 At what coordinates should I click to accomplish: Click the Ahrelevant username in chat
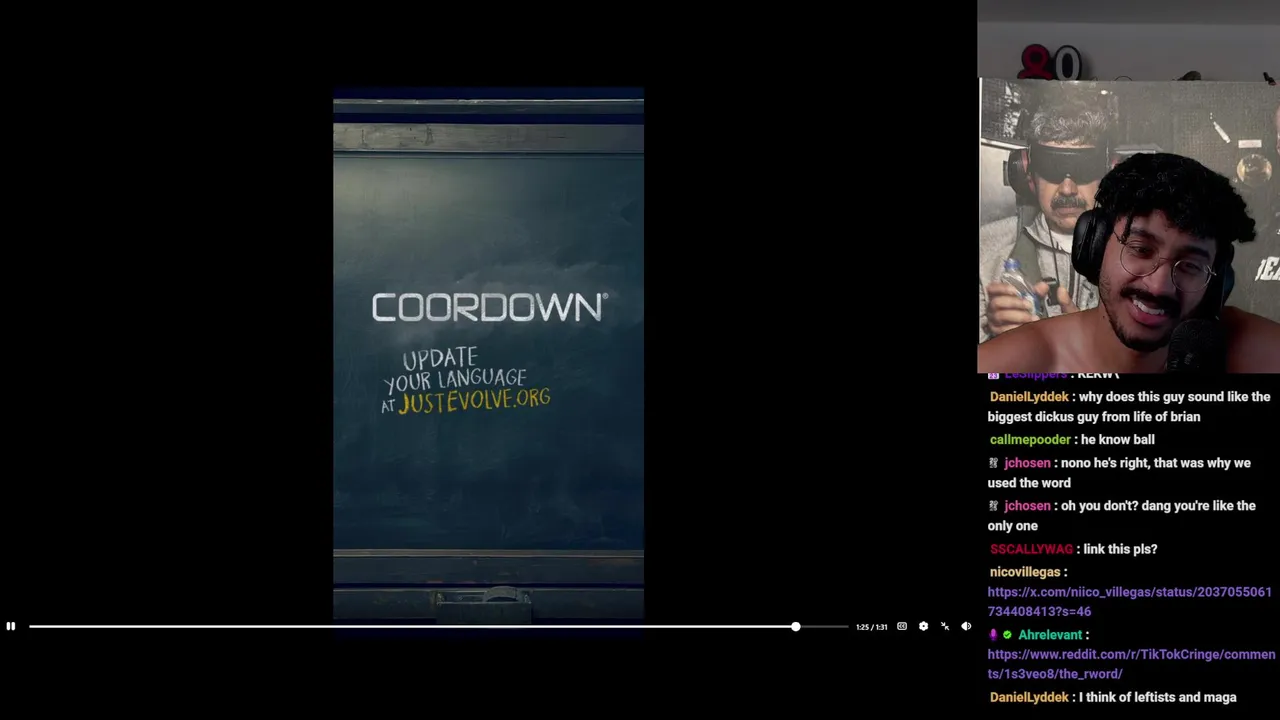[x=1050, y=635]
